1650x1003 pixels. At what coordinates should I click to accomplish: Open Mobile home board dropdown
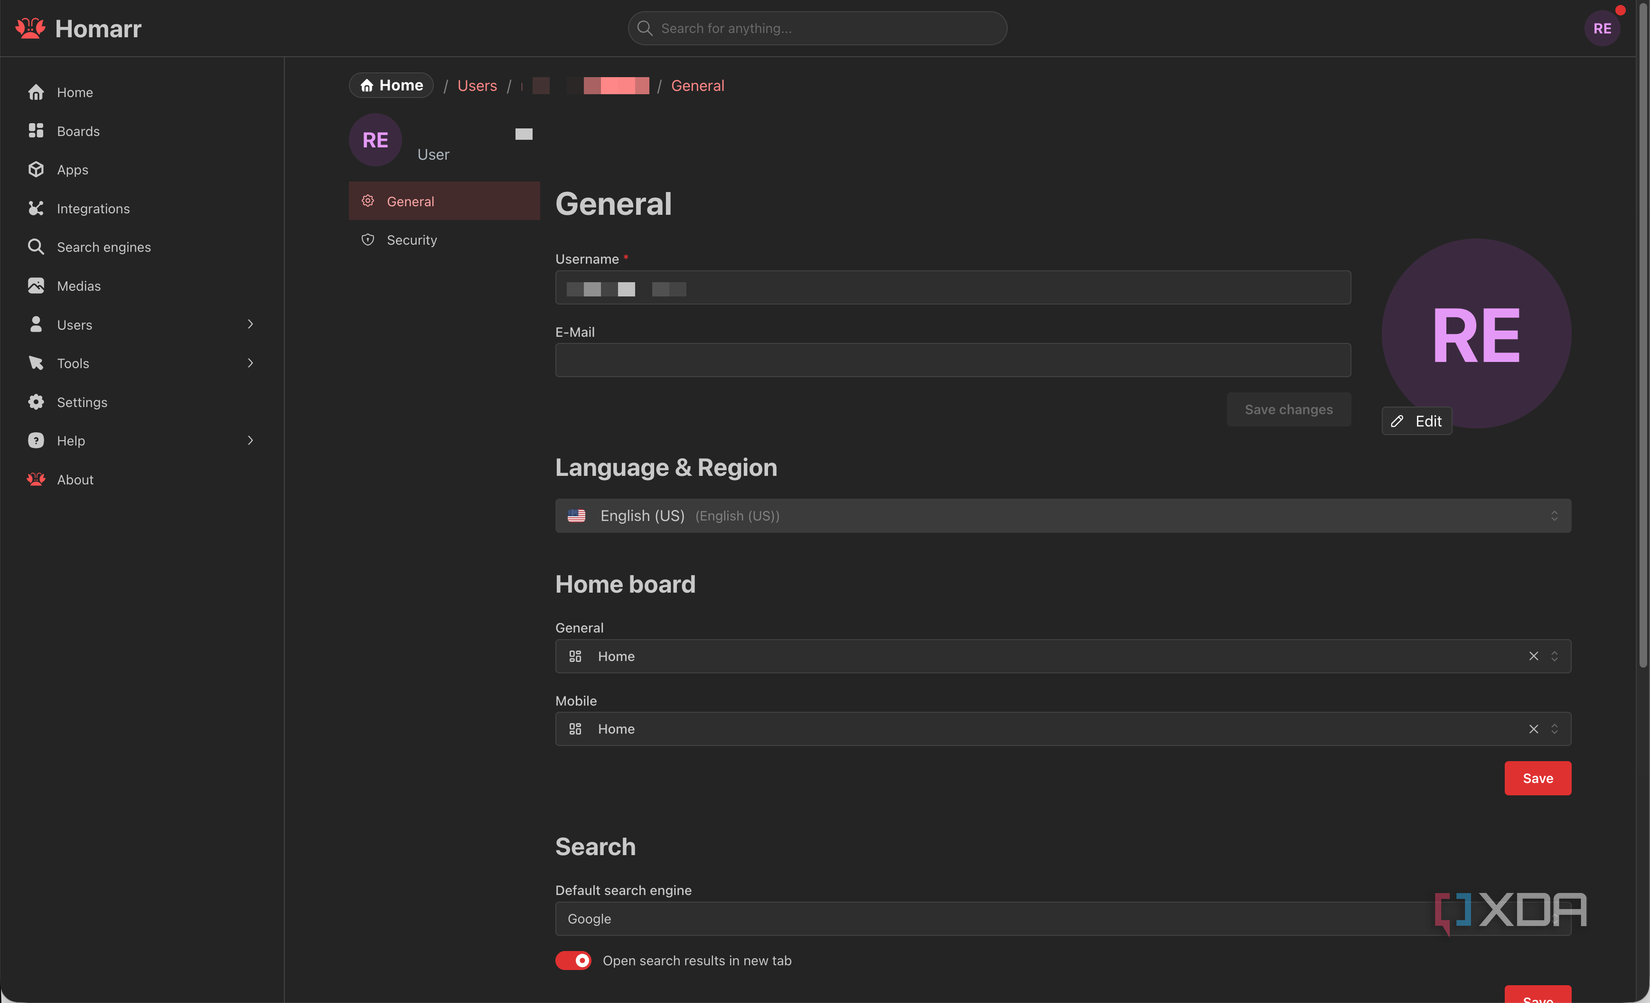(x=1063, y=729)
